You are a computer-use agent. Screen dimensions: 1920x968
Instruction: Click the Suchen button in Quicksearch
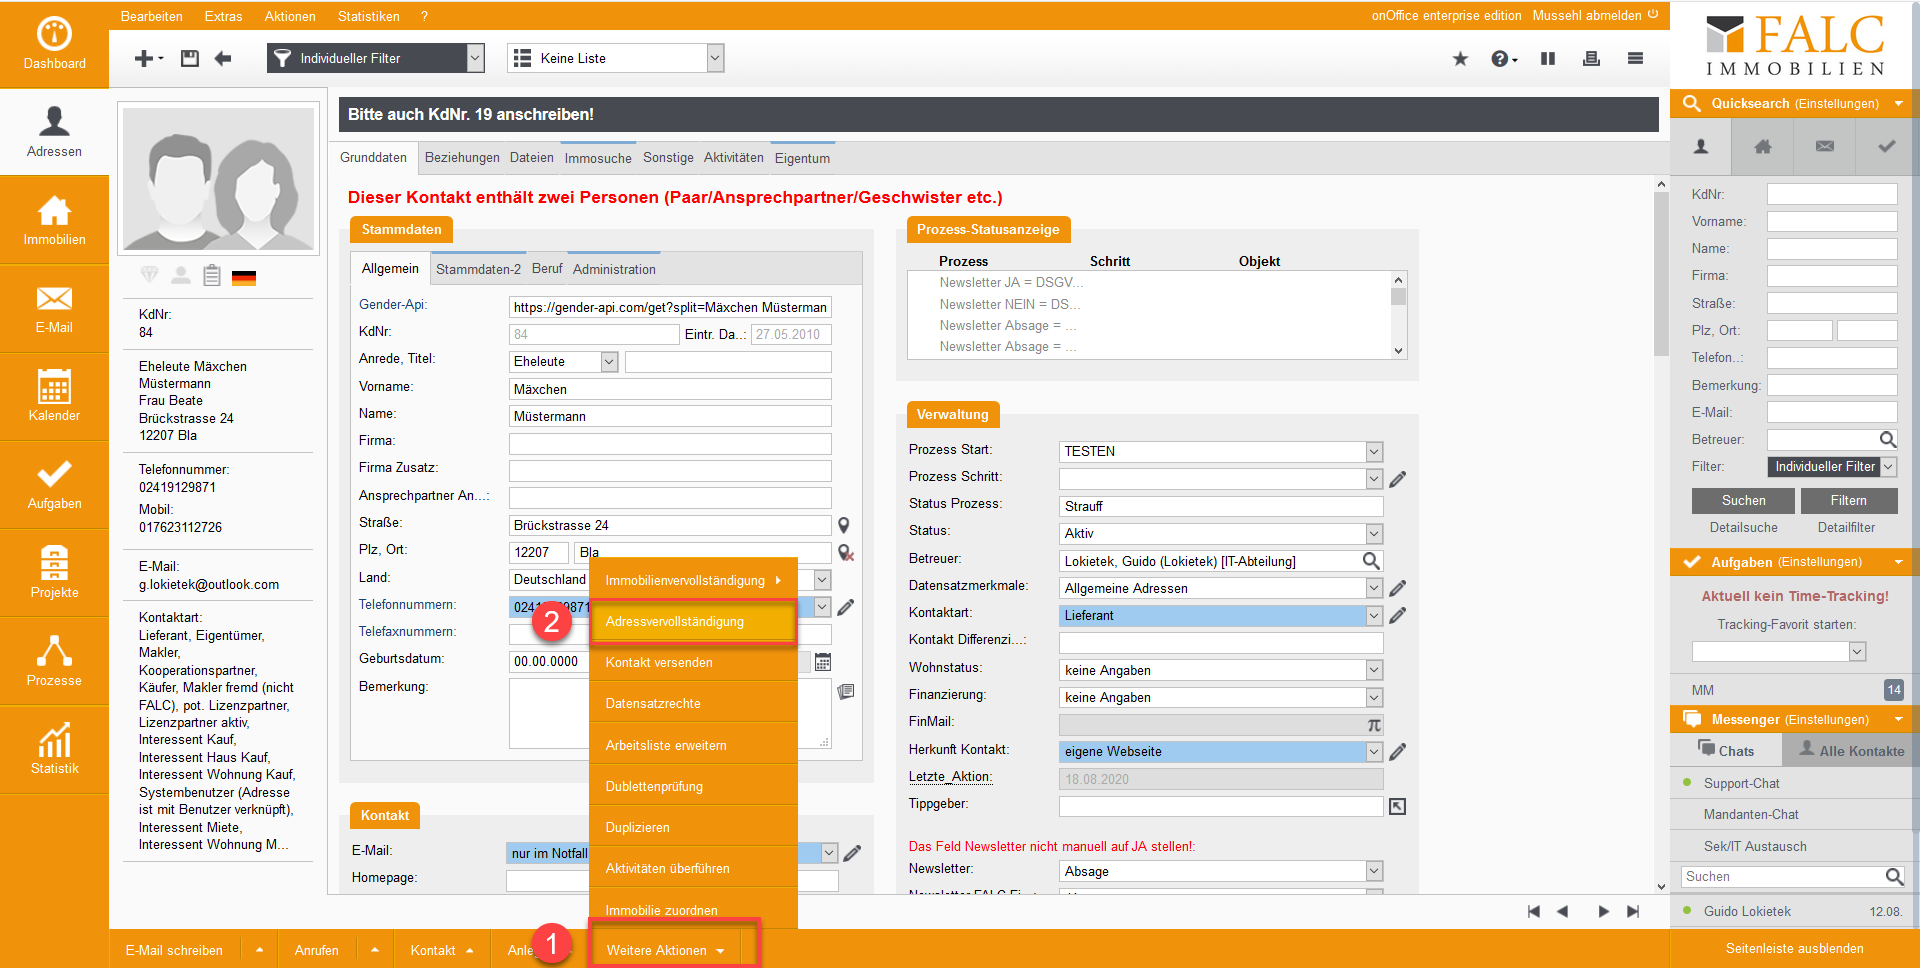pyautogui.click(x=1743, y=501)
